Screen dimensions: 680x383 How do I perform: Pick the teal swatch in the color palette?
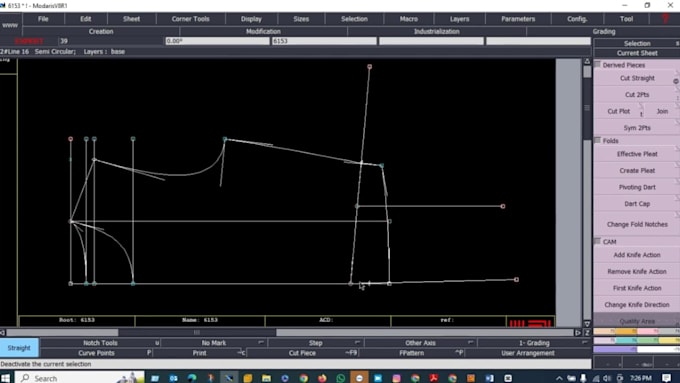[x=626, y=340]
